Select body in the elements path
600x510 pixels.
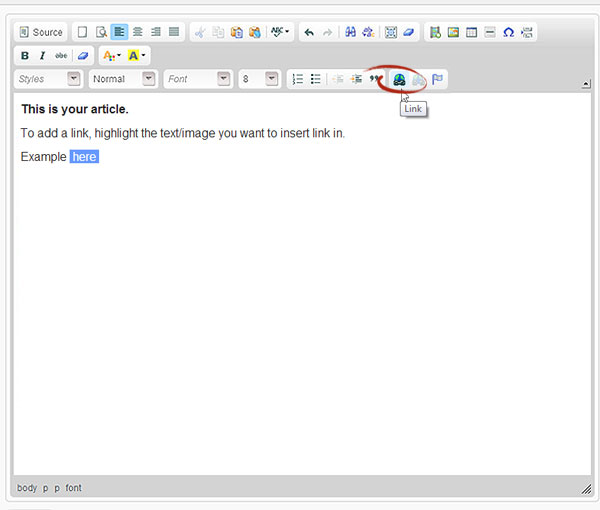point(27,488)
